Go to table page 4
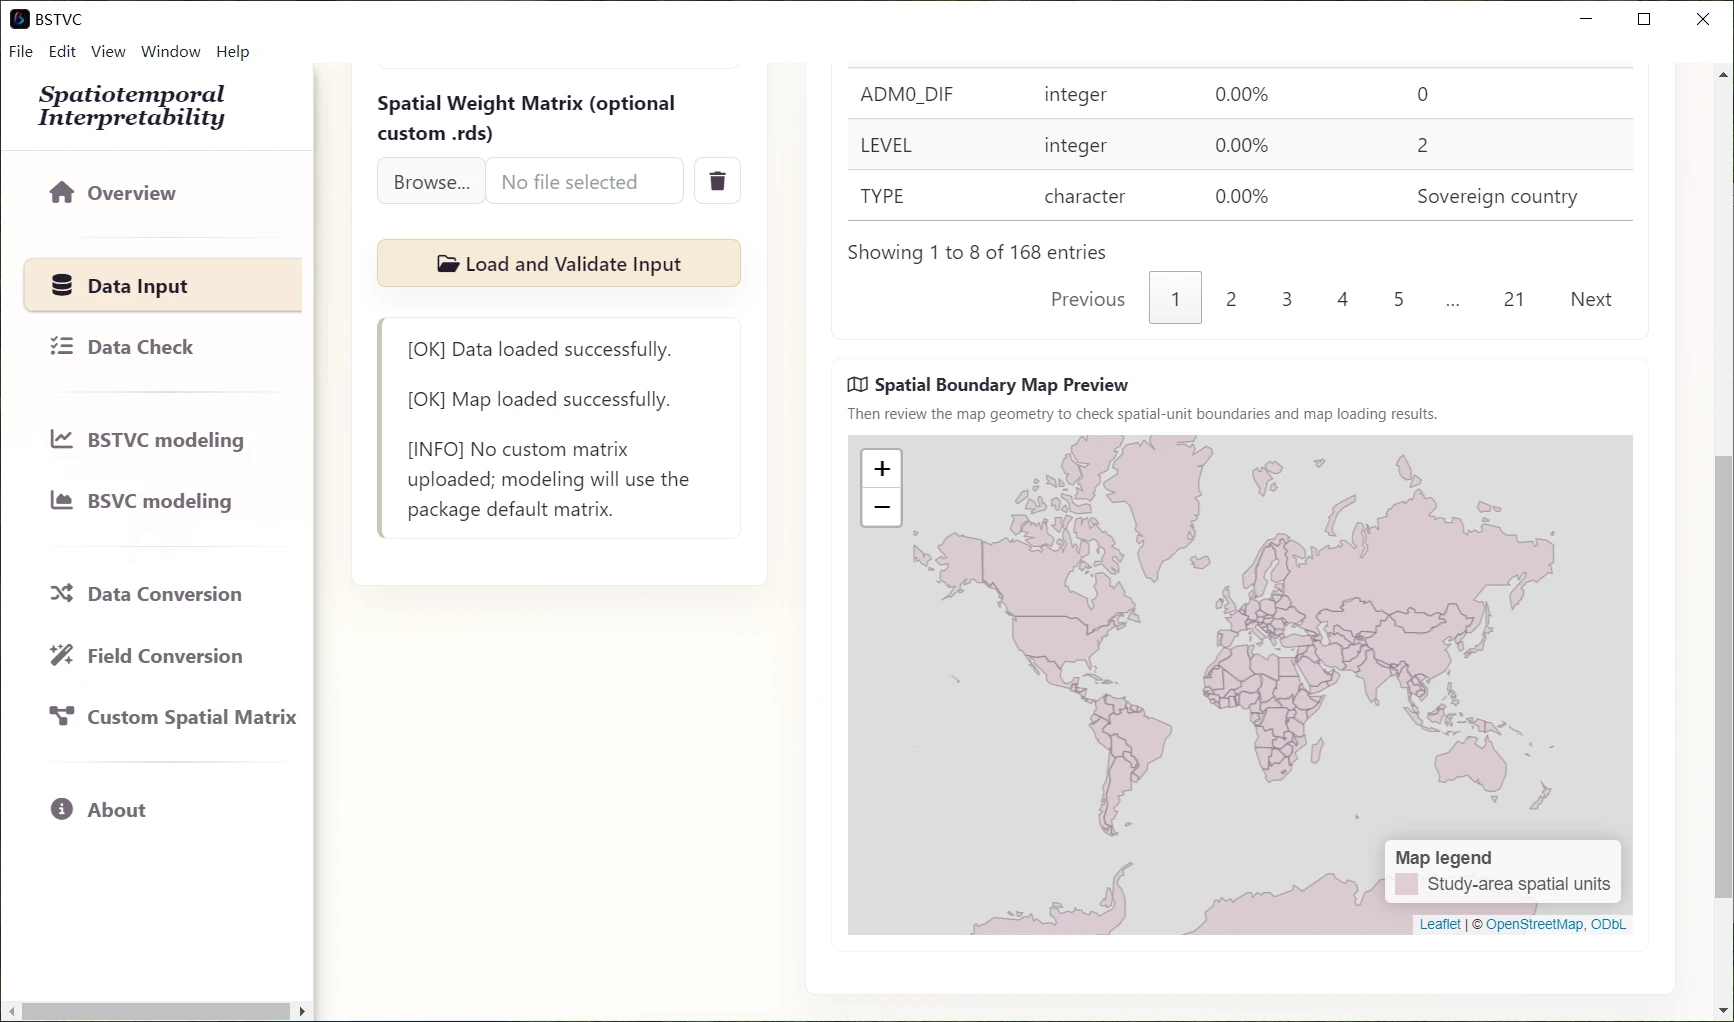The width and height of the screenshot is (1734, 1022). [1343, 299]
